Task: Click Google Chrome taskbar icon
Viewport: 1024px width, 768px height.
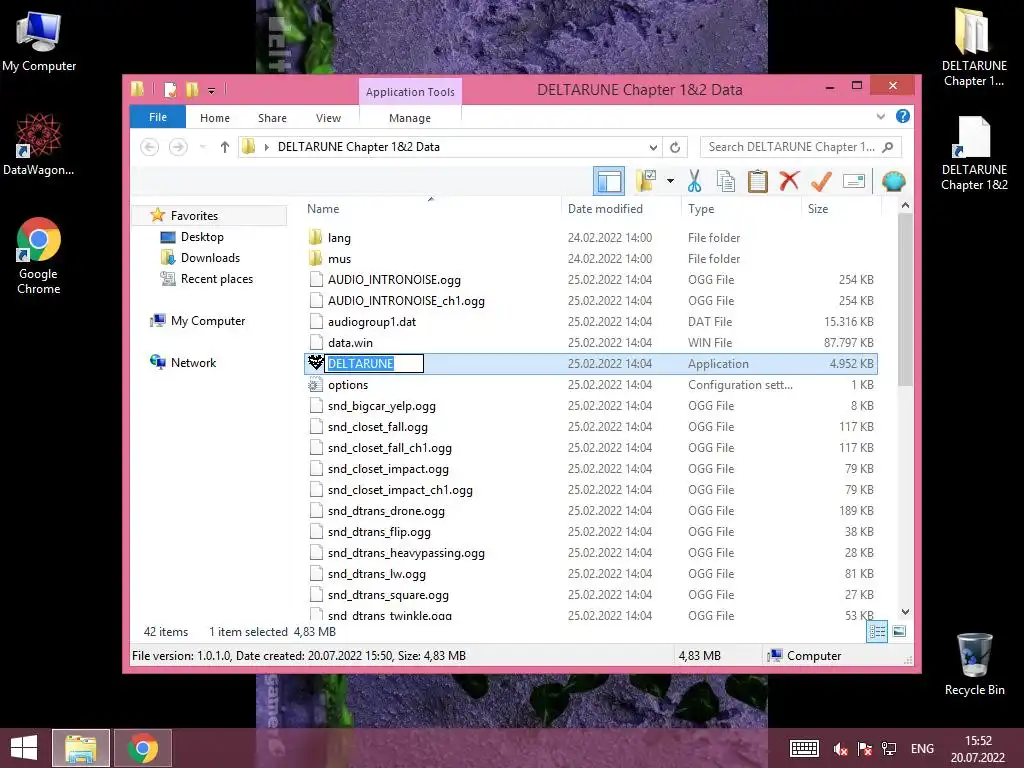Action: pos(142,748)
